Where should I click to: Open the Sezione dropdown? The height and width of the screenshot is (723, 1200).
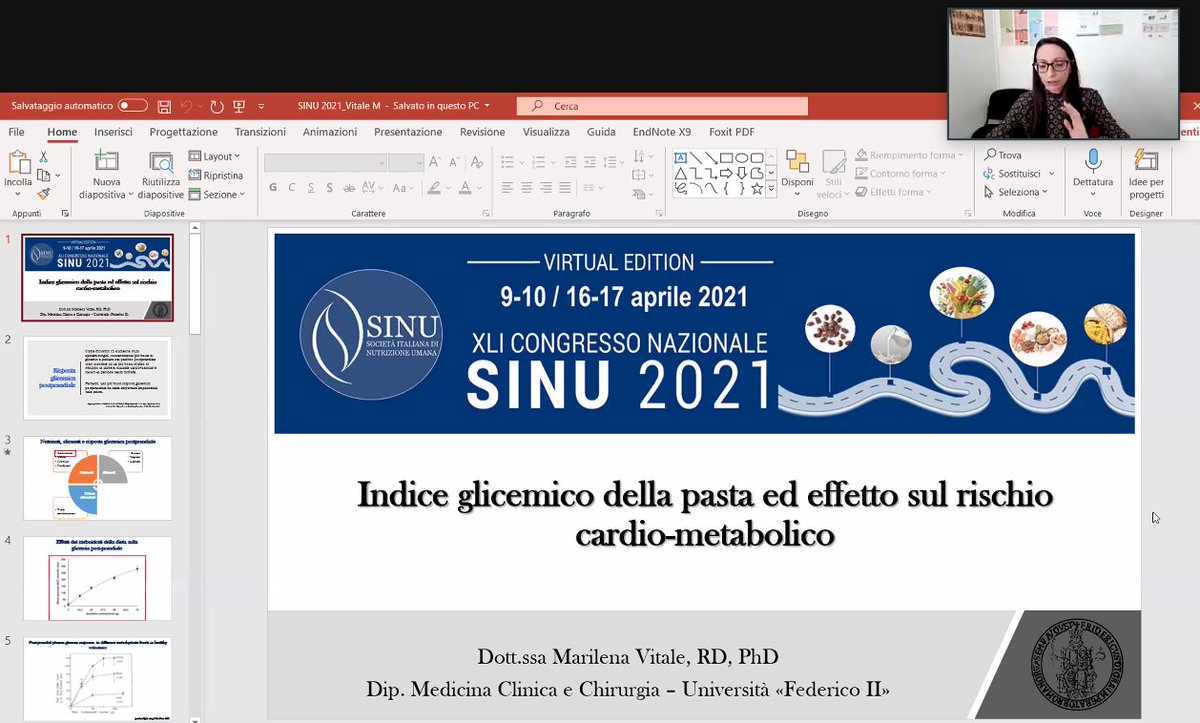214,194
